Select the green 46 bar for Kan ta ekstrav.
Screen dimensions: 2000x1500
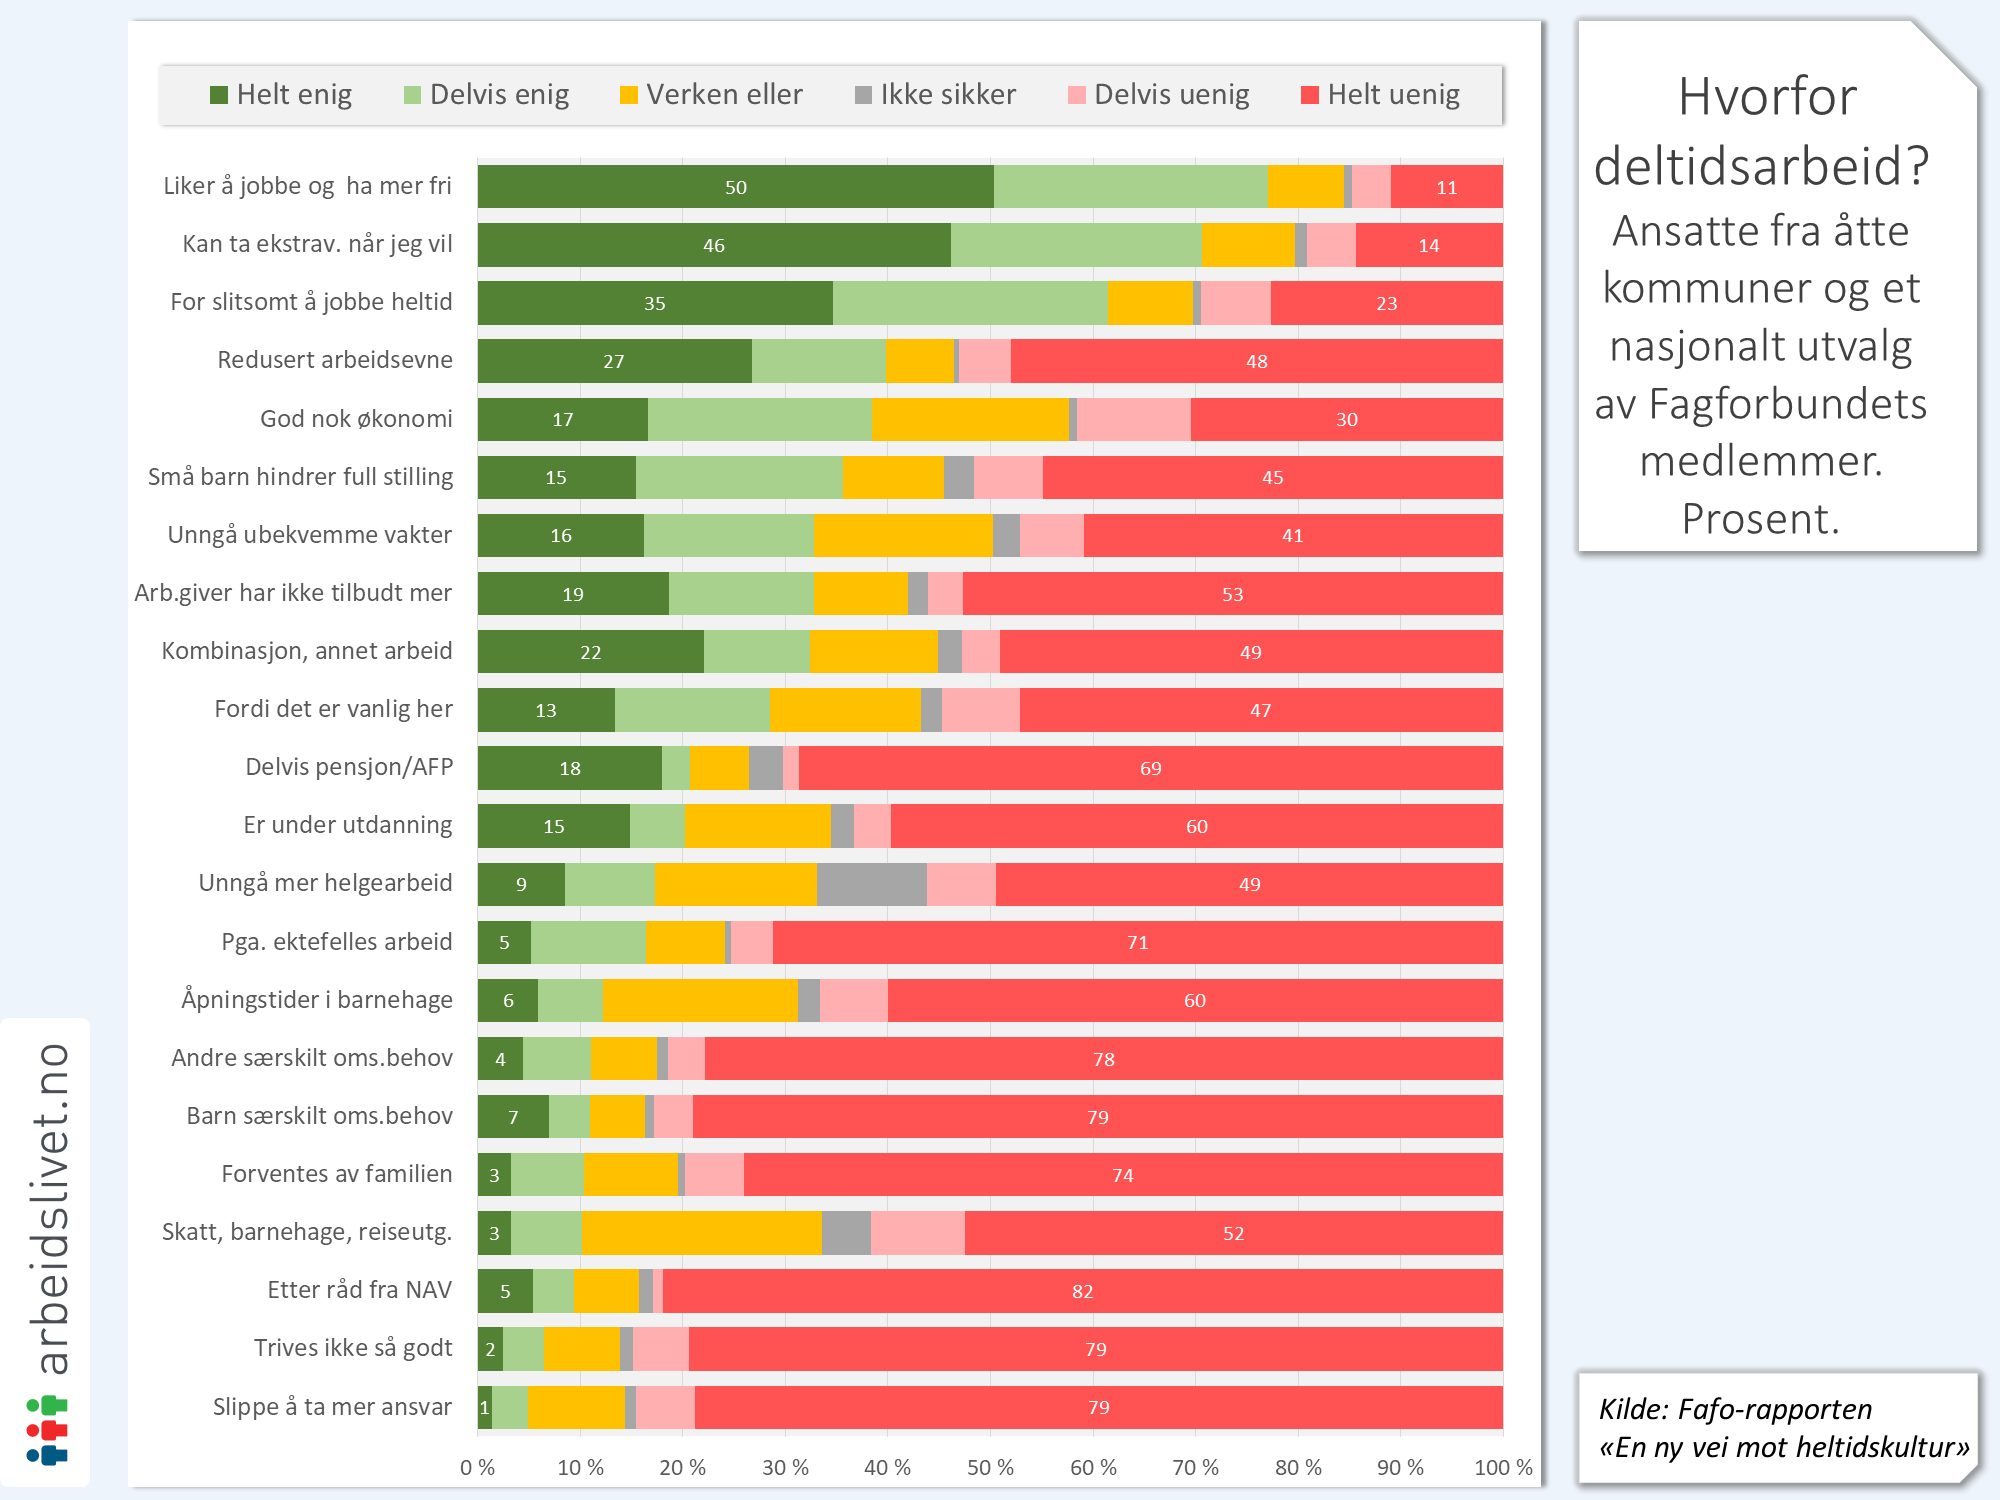coord(713,245)
